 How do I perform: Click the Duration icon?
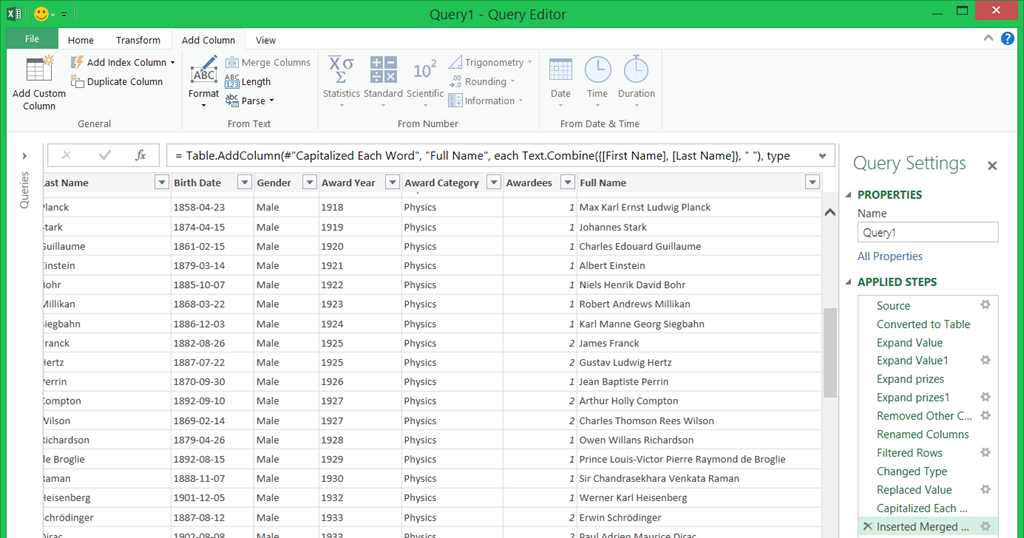point(636,70)
